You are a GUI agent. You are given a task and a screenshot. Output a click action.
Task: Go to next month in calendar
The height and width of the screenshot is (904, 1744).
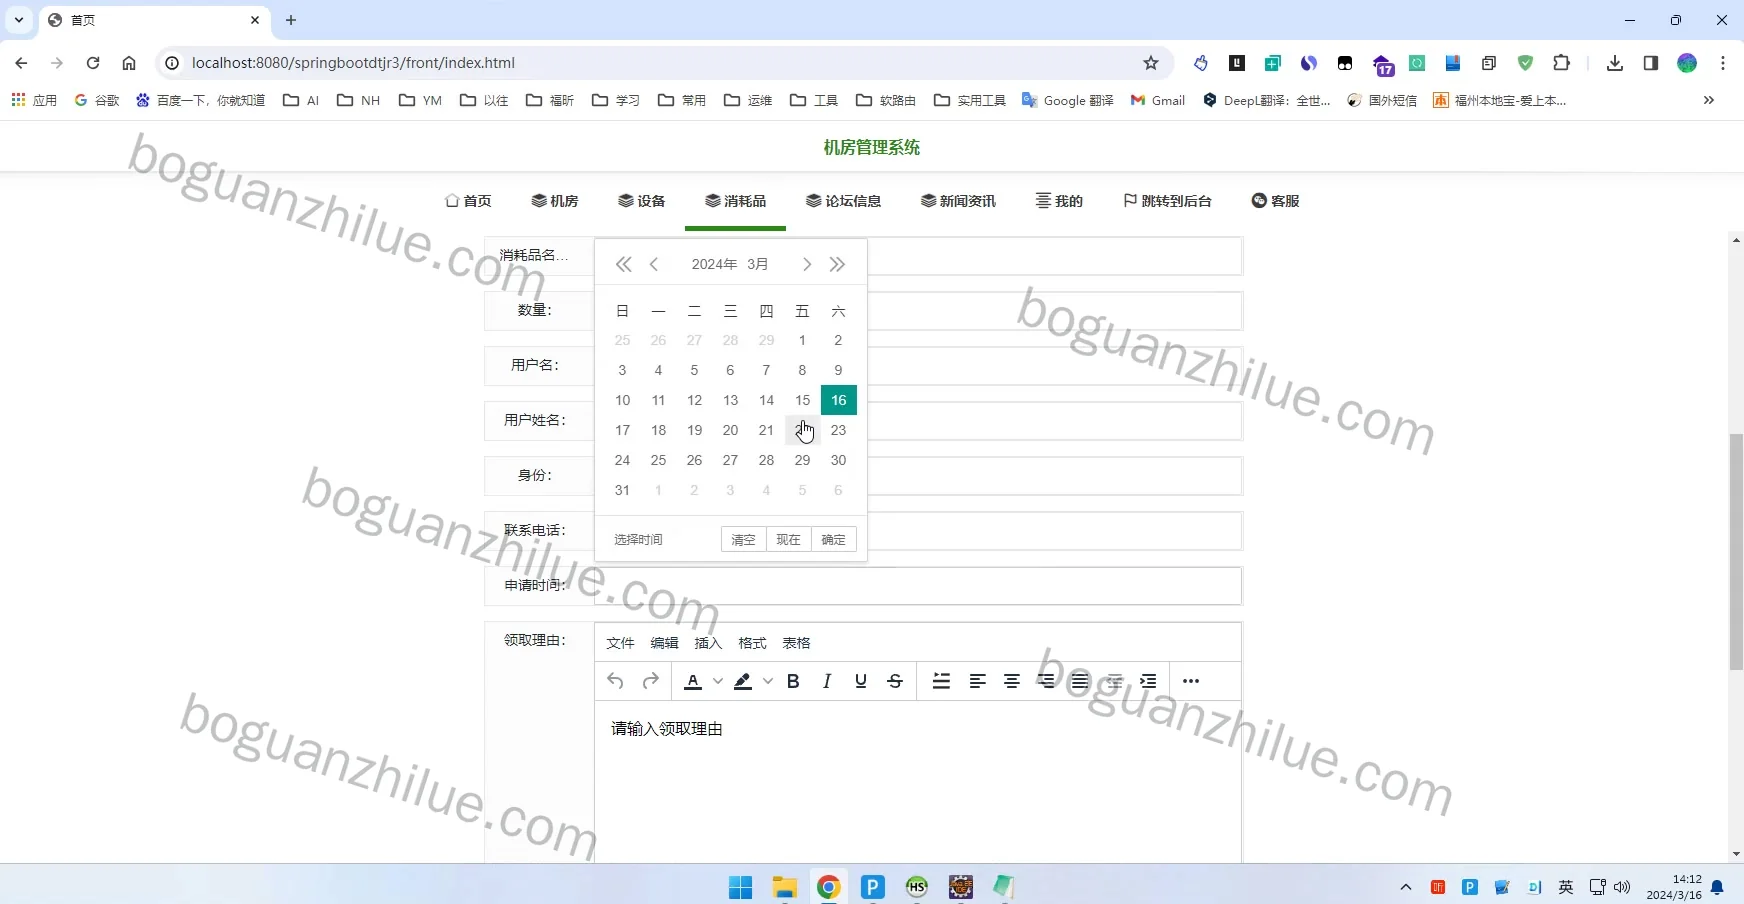pyautogui.click(x=807, y=264)
